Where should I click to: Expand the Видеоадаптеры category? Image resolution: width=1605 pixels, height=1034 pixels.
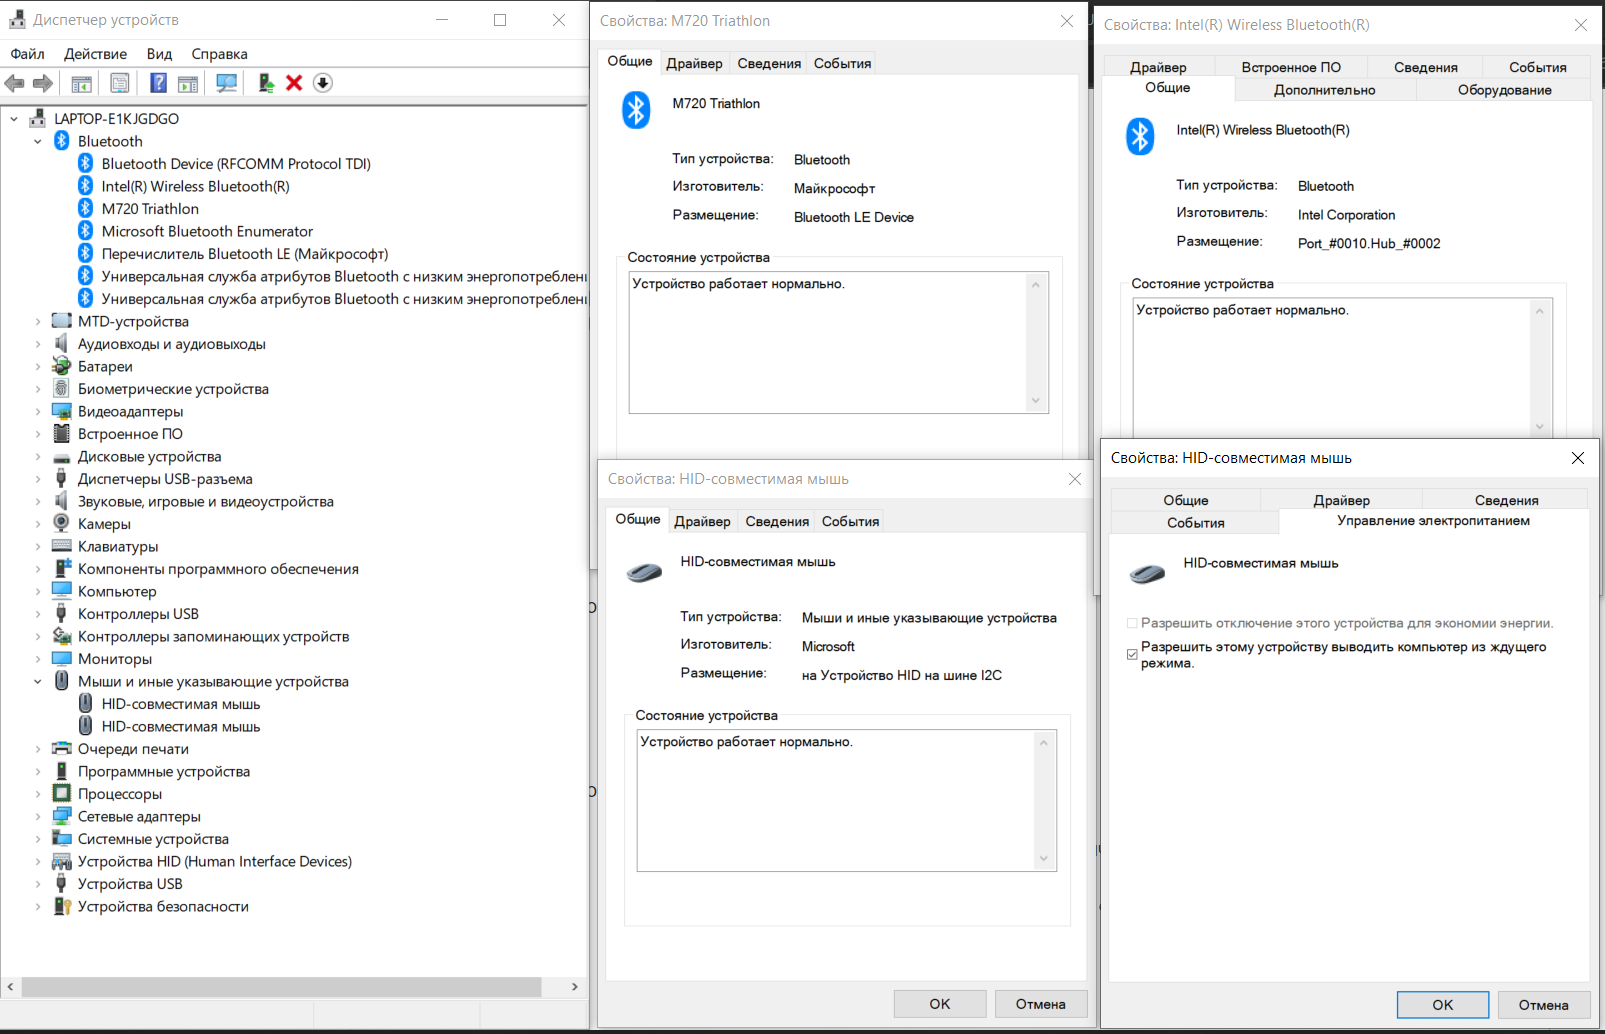38,411
